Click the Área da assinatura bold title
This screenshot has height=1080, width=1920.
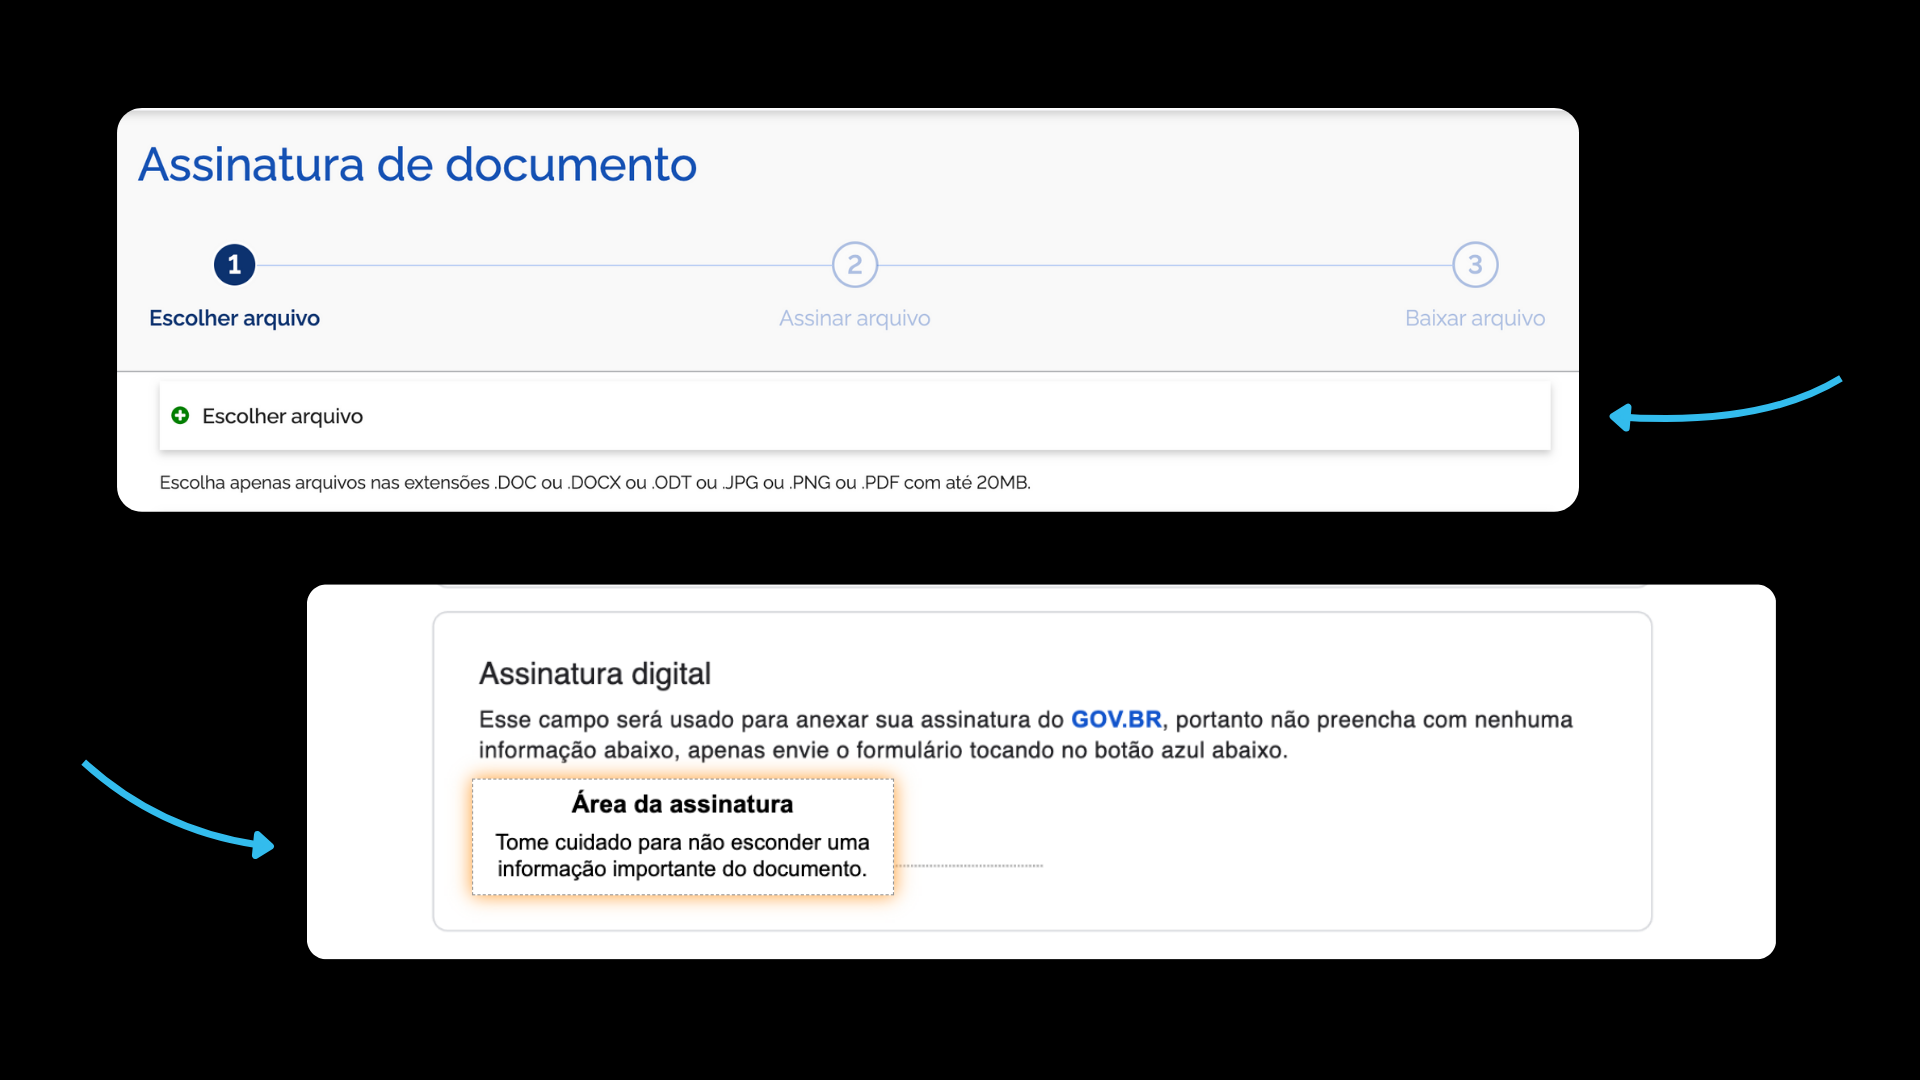click(682, 804)
